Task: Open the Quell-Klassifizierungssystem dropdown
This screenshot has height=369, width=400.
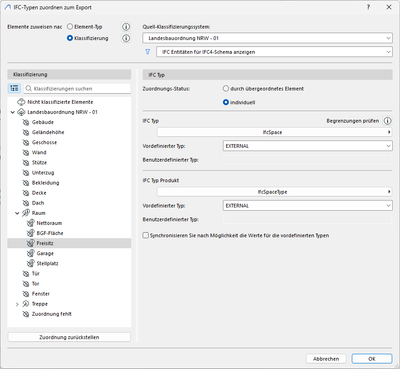Action: 268,38
